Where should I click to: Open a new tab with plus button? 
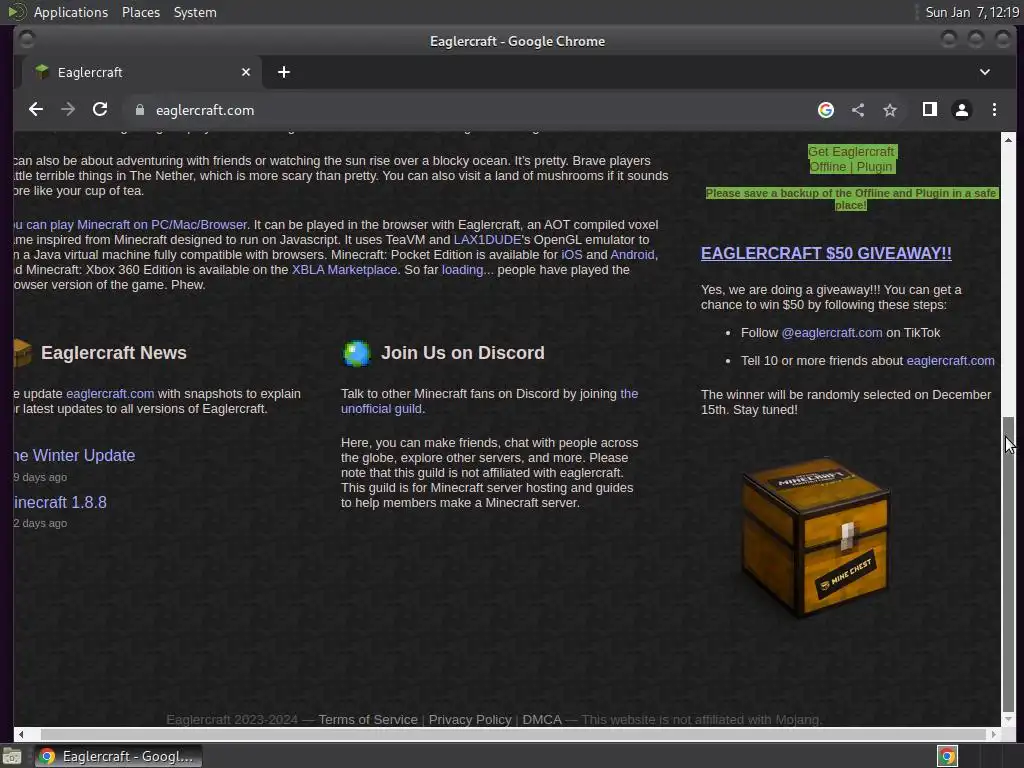pyautogui.click(x=283, y=72)
